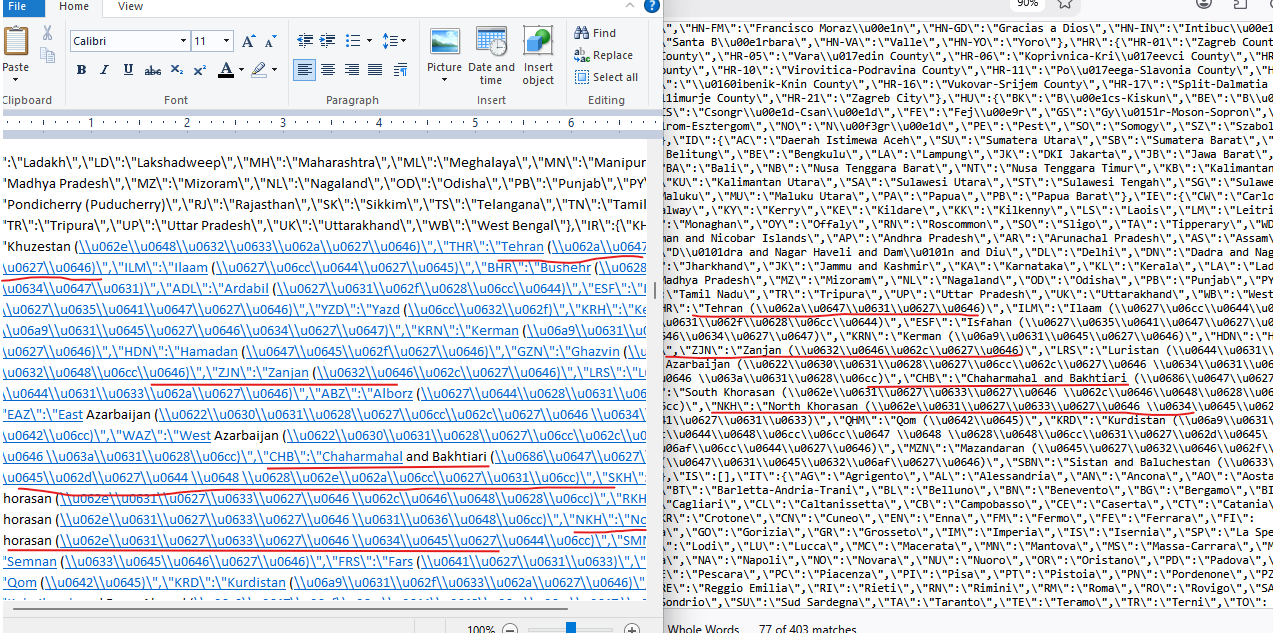Click the Strikethrough icon
Screen dimensions: 1273x633
tap(152, 70)
